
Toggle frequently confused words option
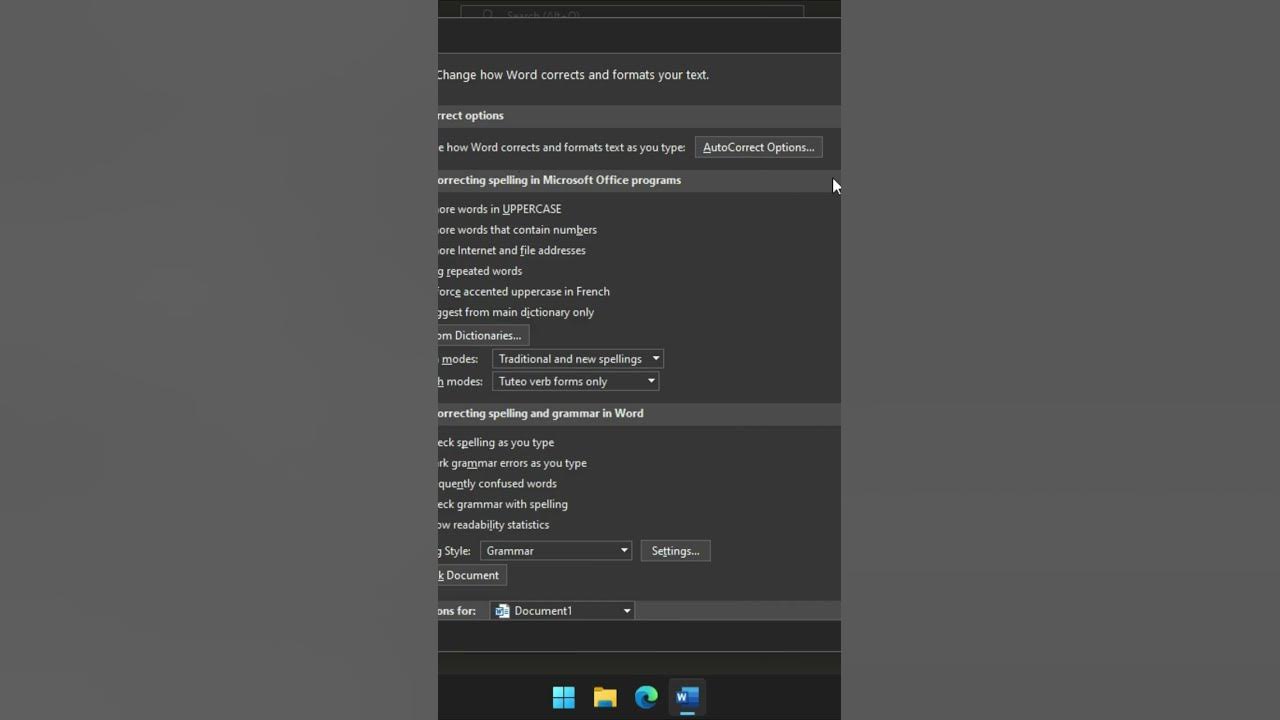pos(497,484)
